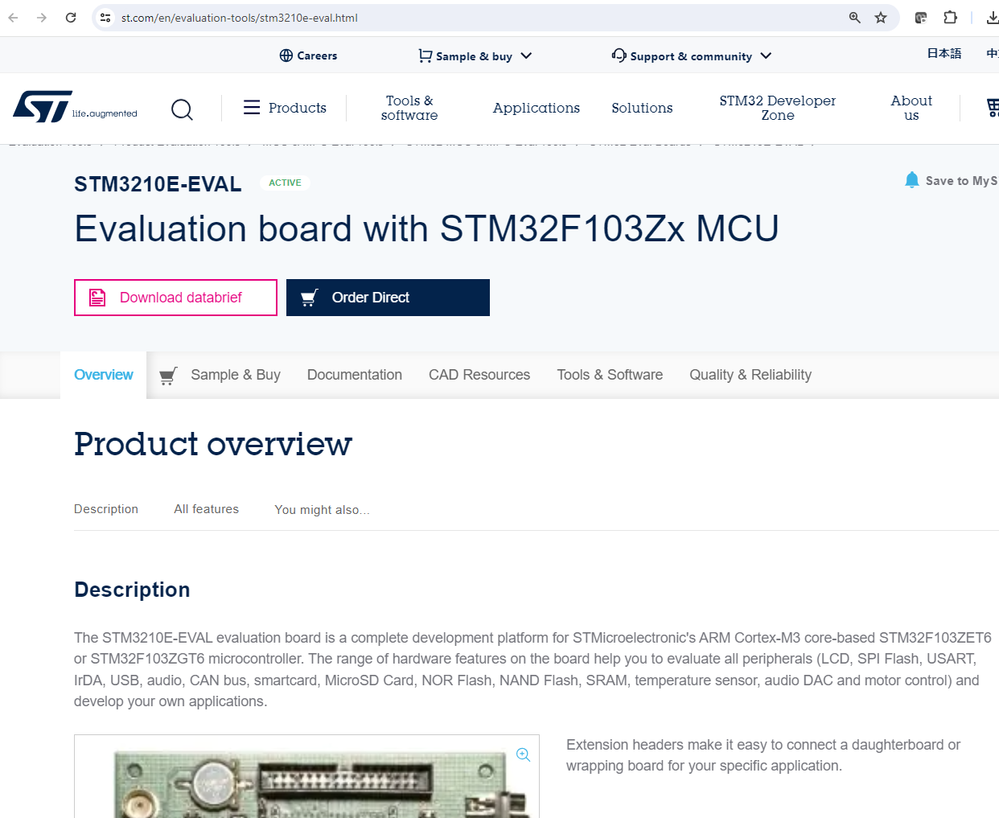Expand the Sample & buy dropdown
Screen dimensions: 999x818
475,56
